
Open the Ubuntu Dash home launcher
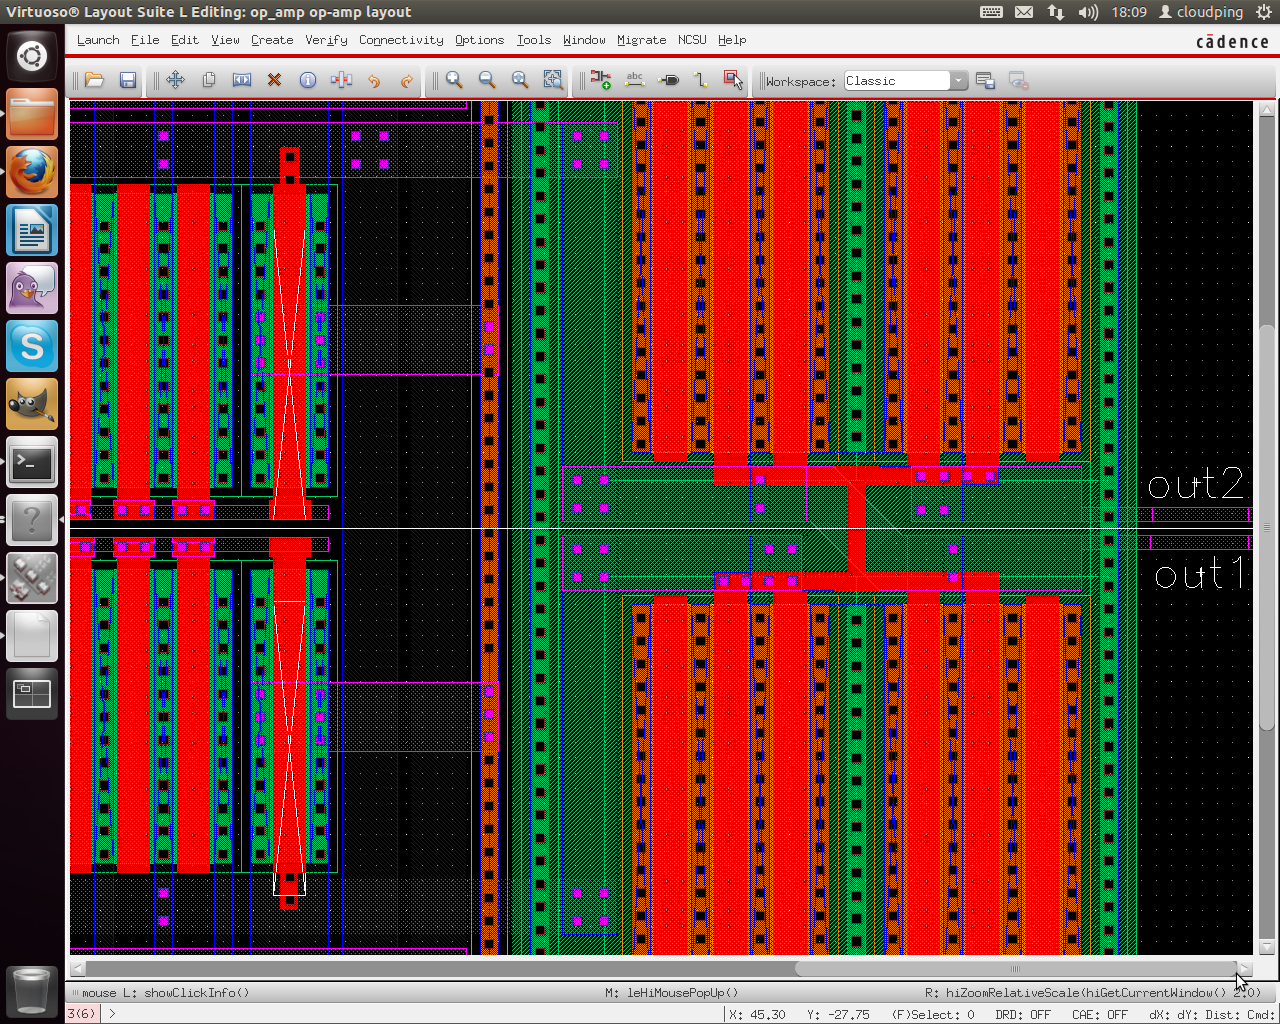point(32,56)
